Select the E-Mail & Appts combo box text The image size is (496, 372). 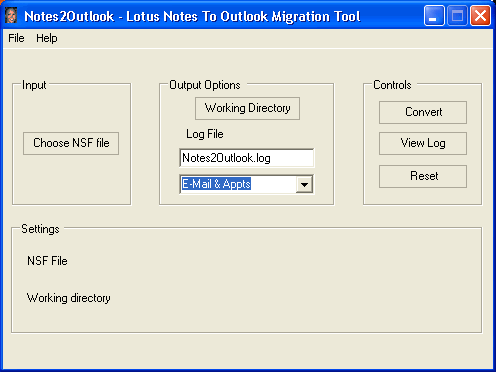tap(216, 184)
